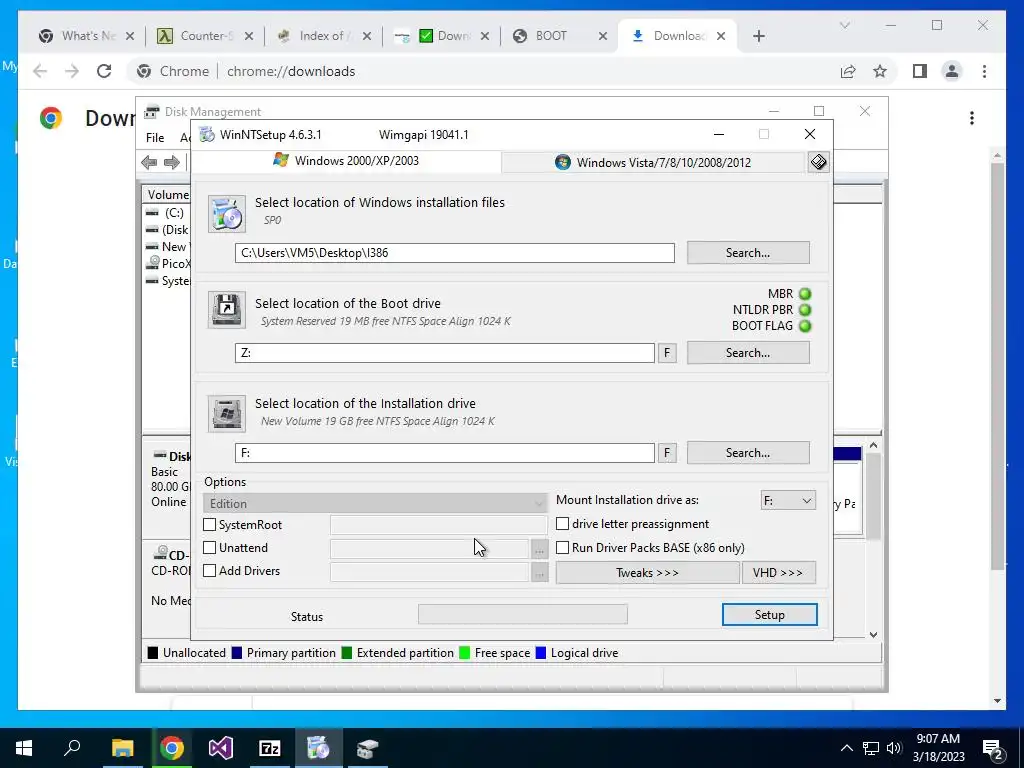Click the Boot drive Z: field

tap(445, 353)
